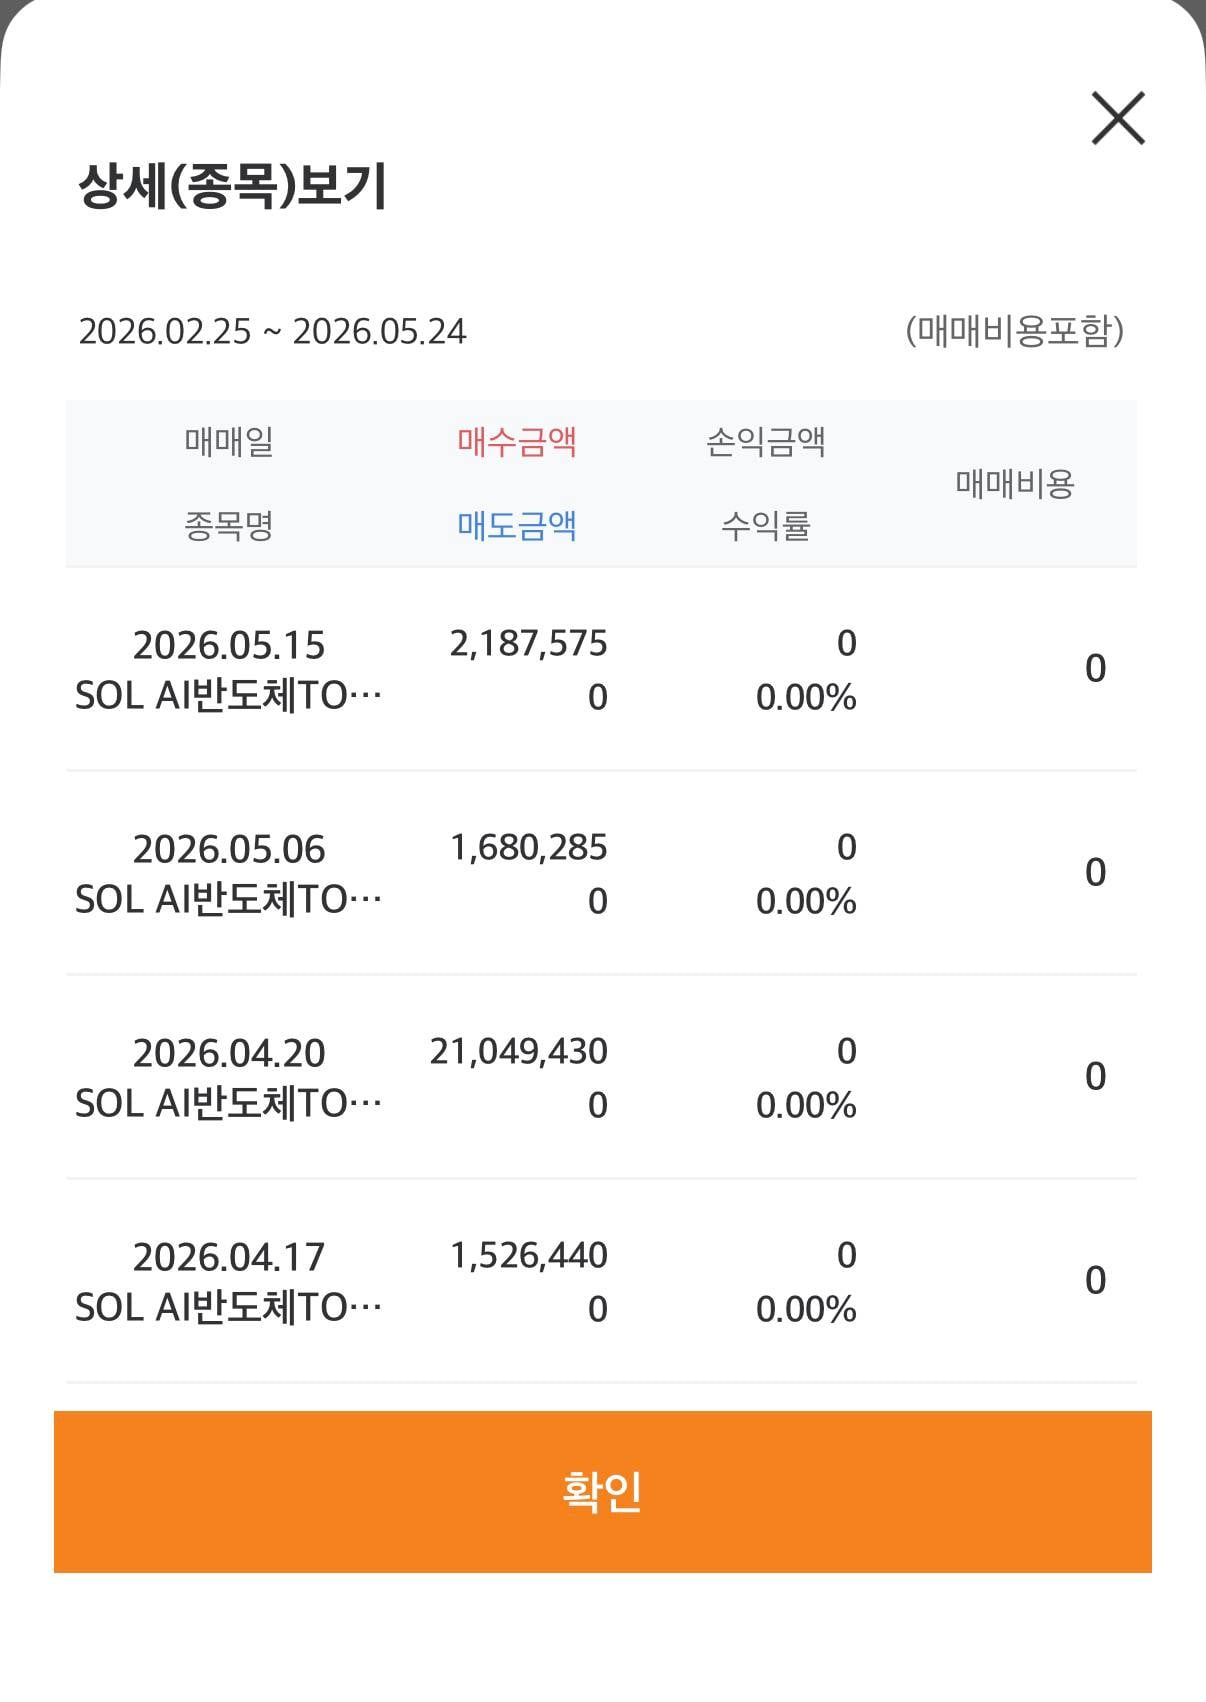Image resolution: width=1206 pixels, height=1702 pixels.
Task: Tap the 매매비용 column header
Action: (x=1015, y=484)
